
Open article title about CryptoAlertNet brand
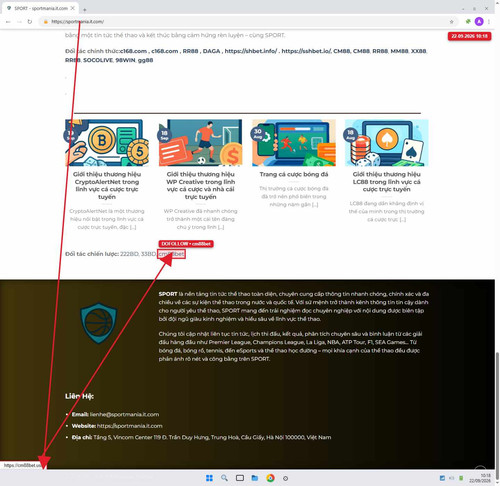pyautogui.click(x=107, y=185)
